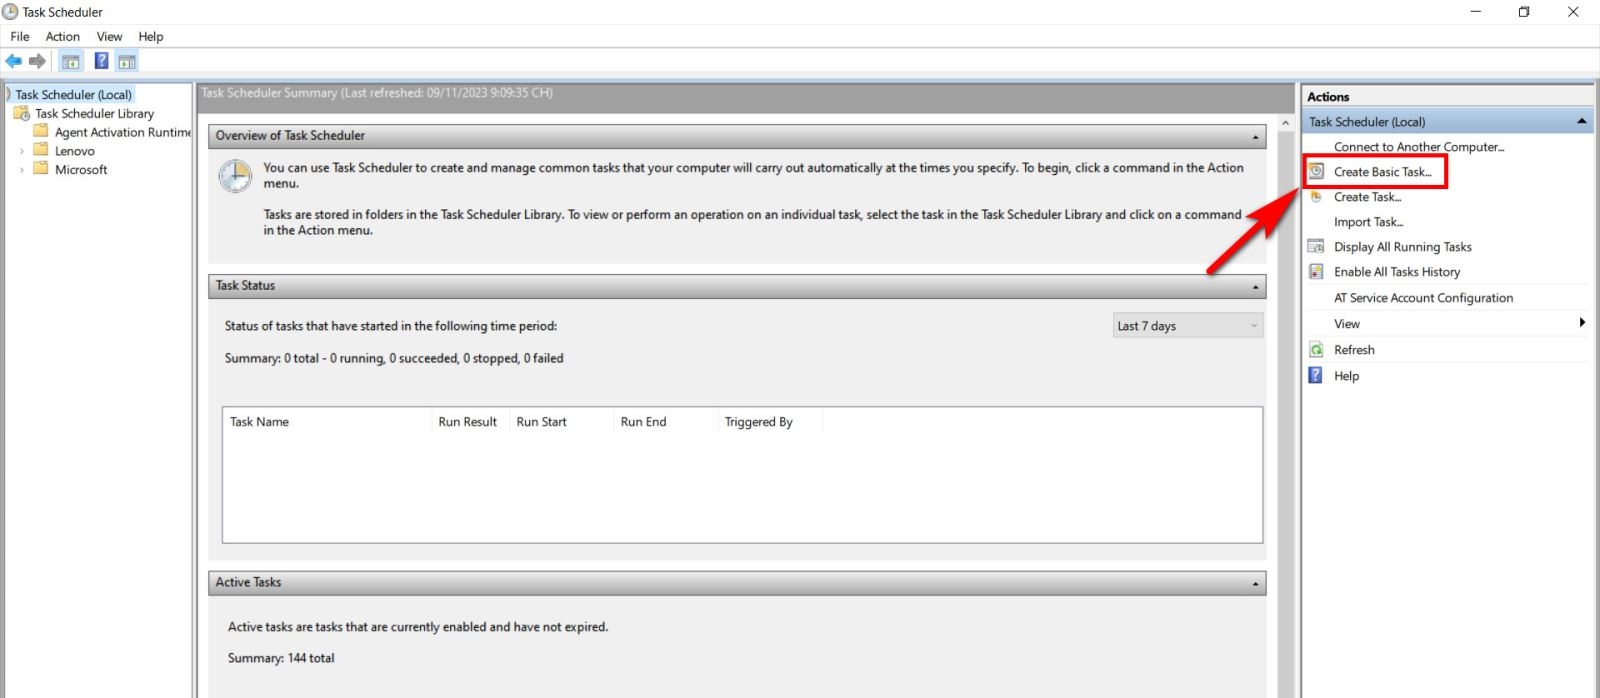This screenshot has width=1600, height=698.
Task: Collapse the Task Status section
Action: (x=1256, y=286)
